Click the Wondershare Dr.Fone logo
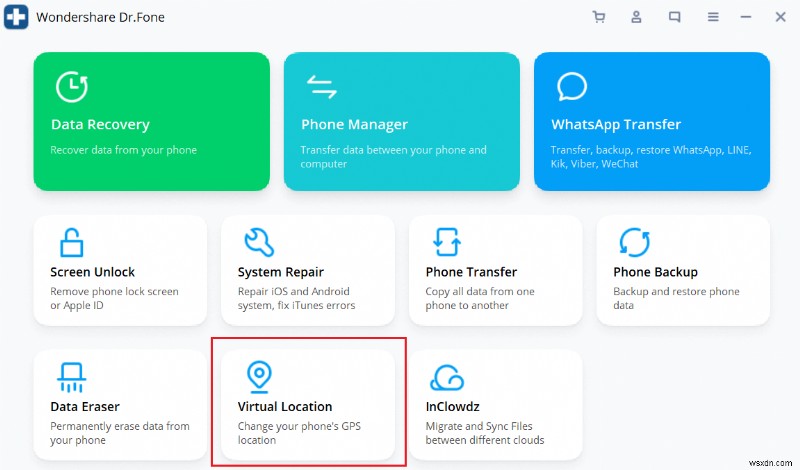Screen dimensions: 800x470 pyautogui.click(x=17, y=17)
